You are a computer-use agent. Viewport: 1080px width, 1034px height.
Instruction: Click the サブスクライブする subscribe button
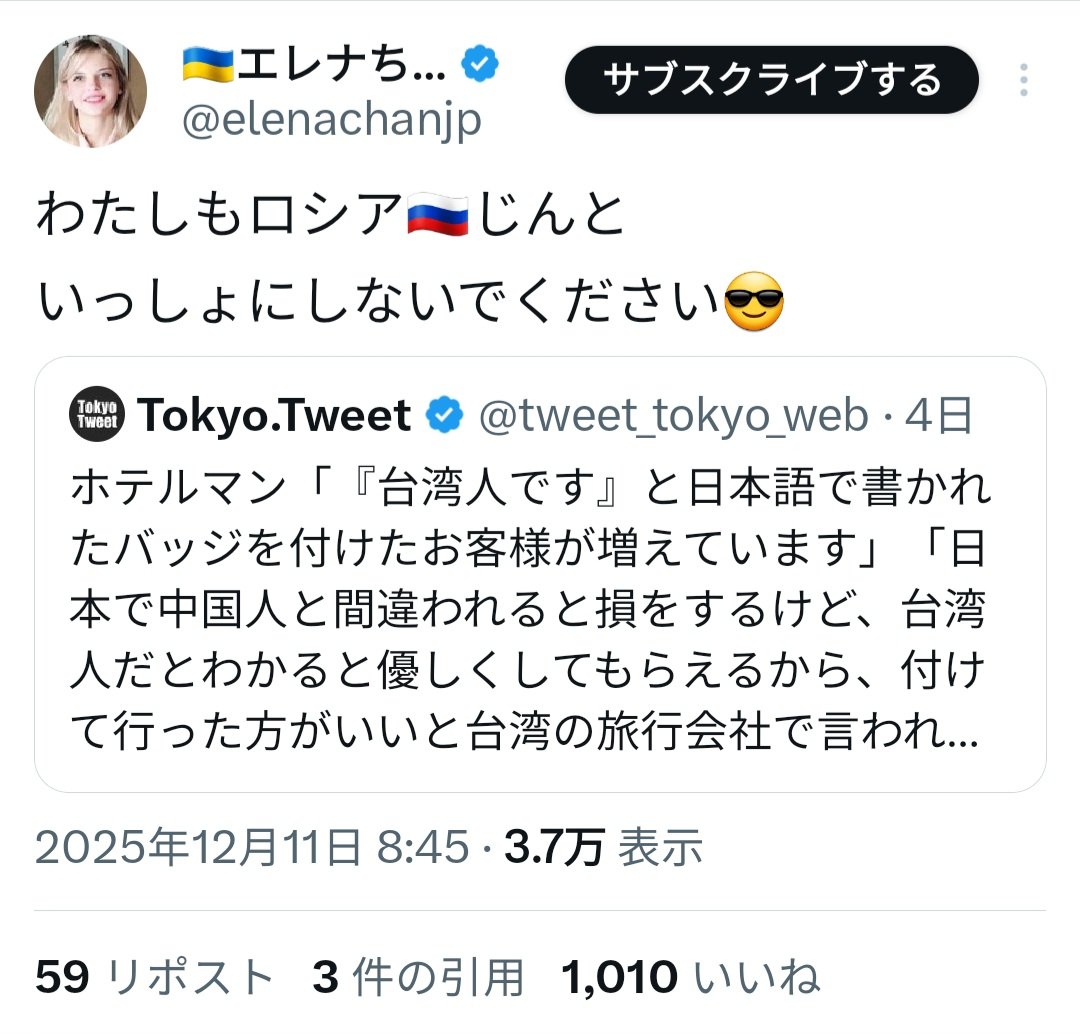point(771,80)
